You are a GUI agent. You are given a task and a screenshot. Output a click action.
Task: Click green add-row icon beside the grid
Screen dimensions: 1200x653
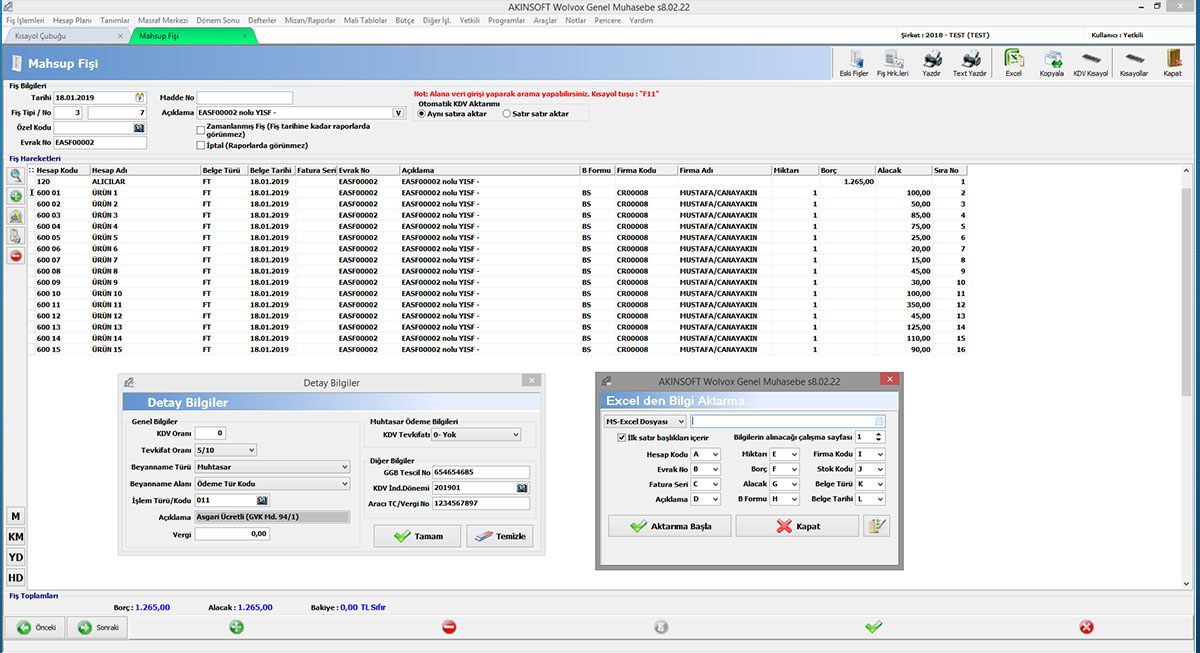click(x=16, y=195)
